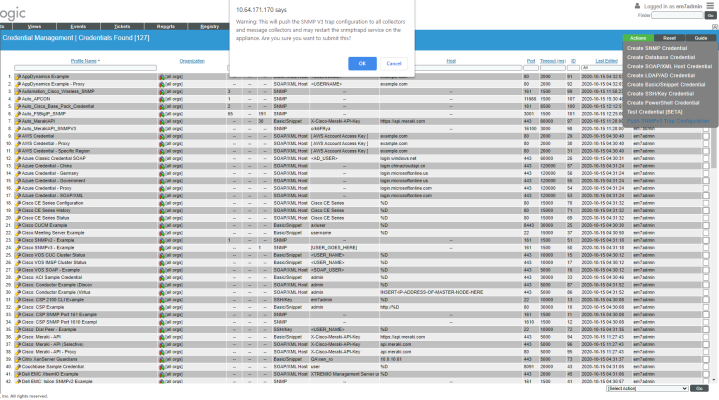The width and height of the screenshot is (719, 400).
Task: Open the Reports navigation menu
Action: click(166, 27)
